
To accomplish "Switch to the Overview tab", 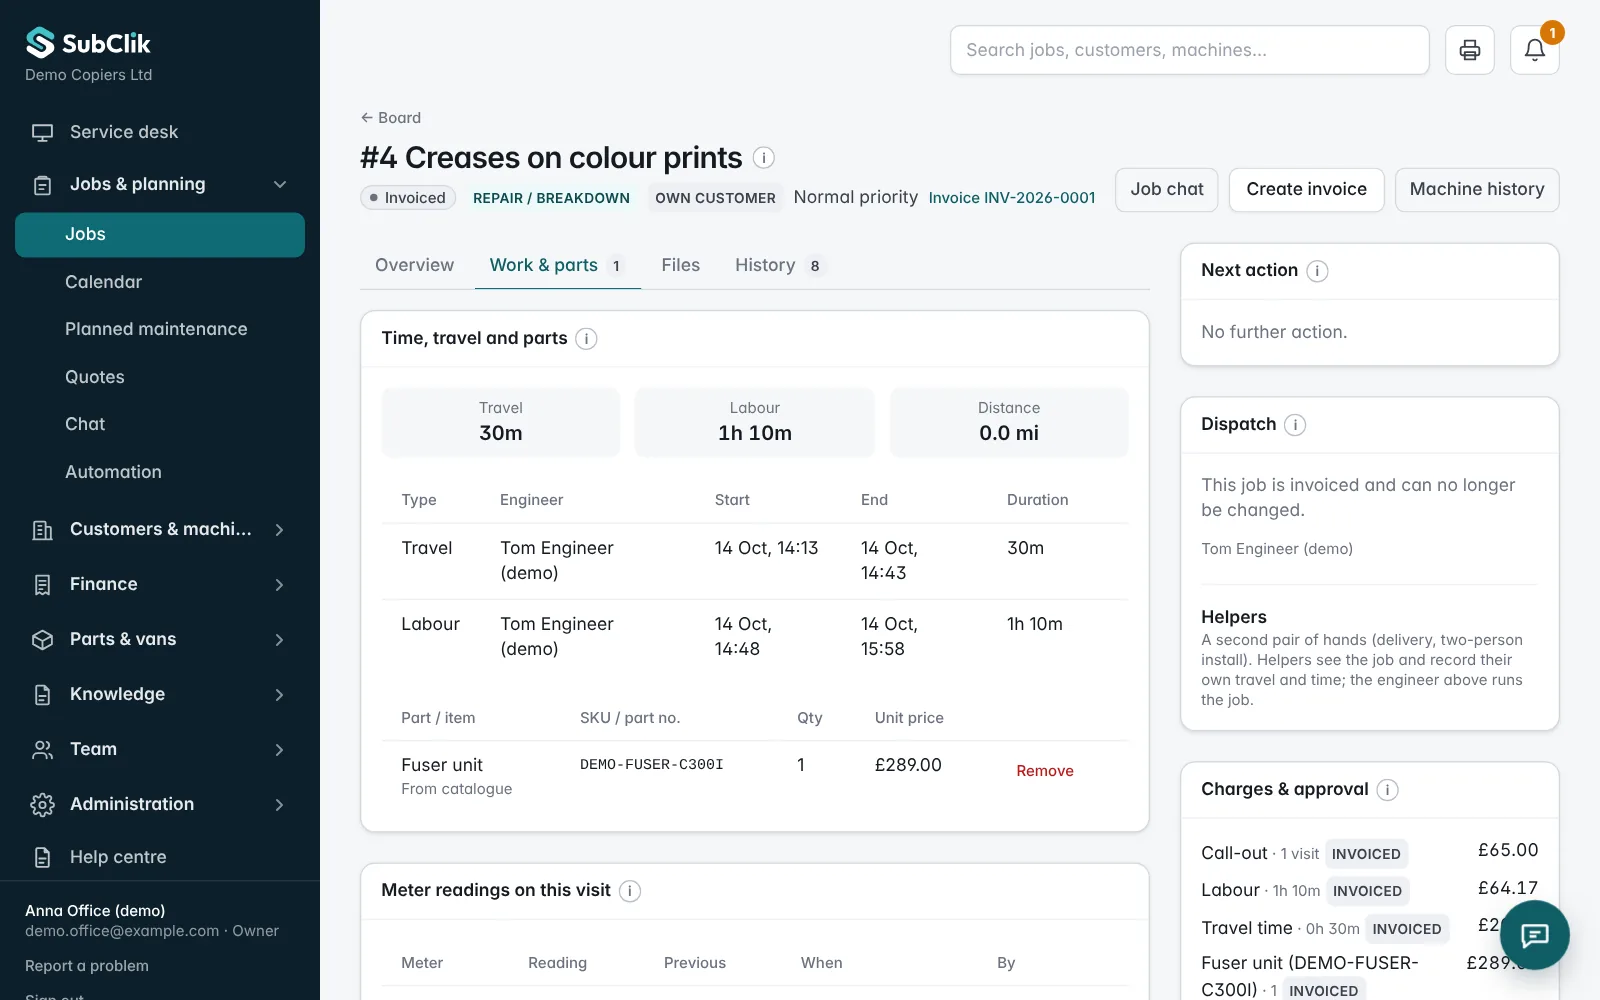I will pyautogui.click(x=414, y=265).
